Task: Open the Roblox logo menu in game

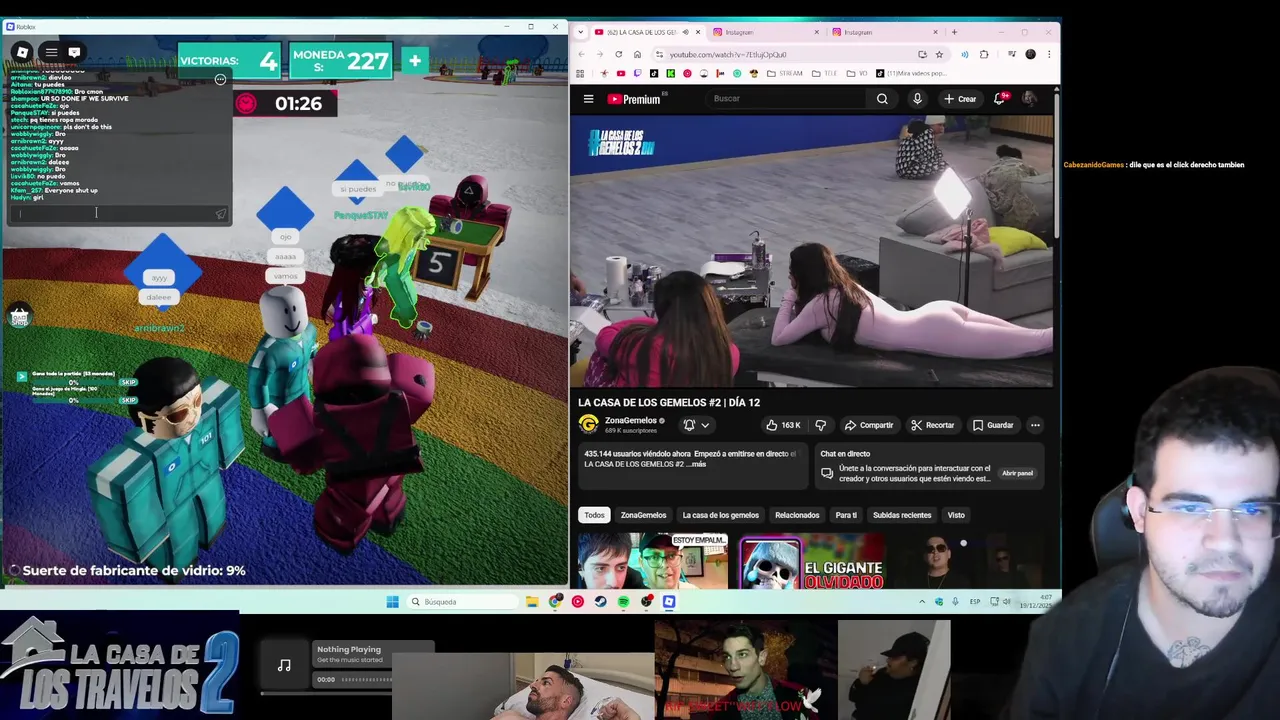Action: 22,52
